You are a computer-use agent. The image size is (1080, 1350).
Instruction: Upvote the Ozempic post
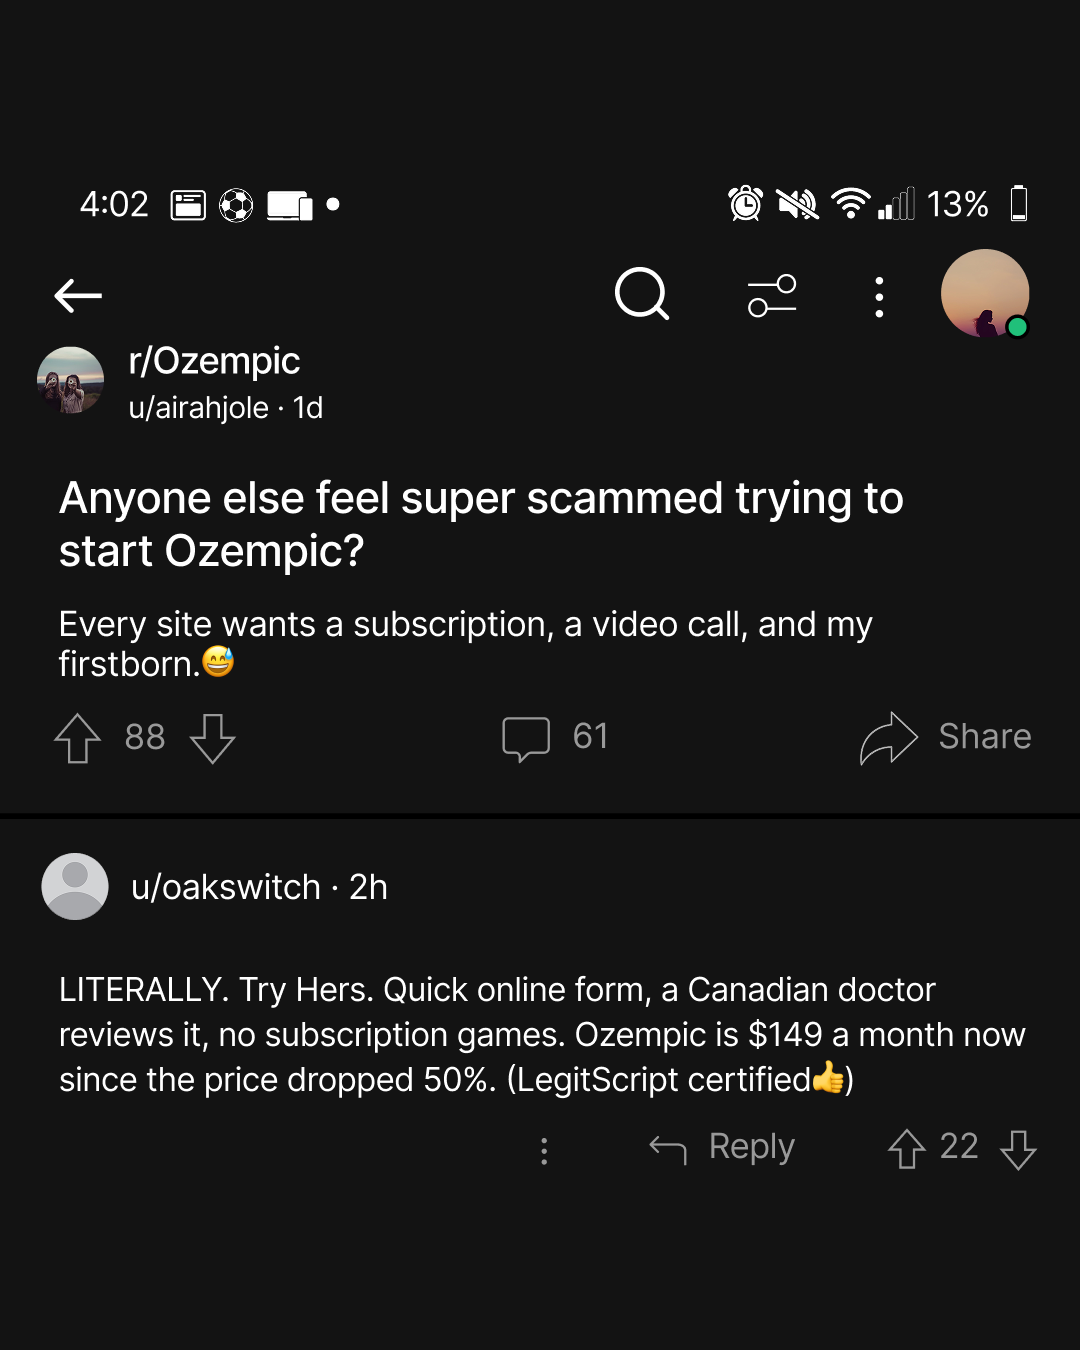pyautogui.click(x=77, y=738)
